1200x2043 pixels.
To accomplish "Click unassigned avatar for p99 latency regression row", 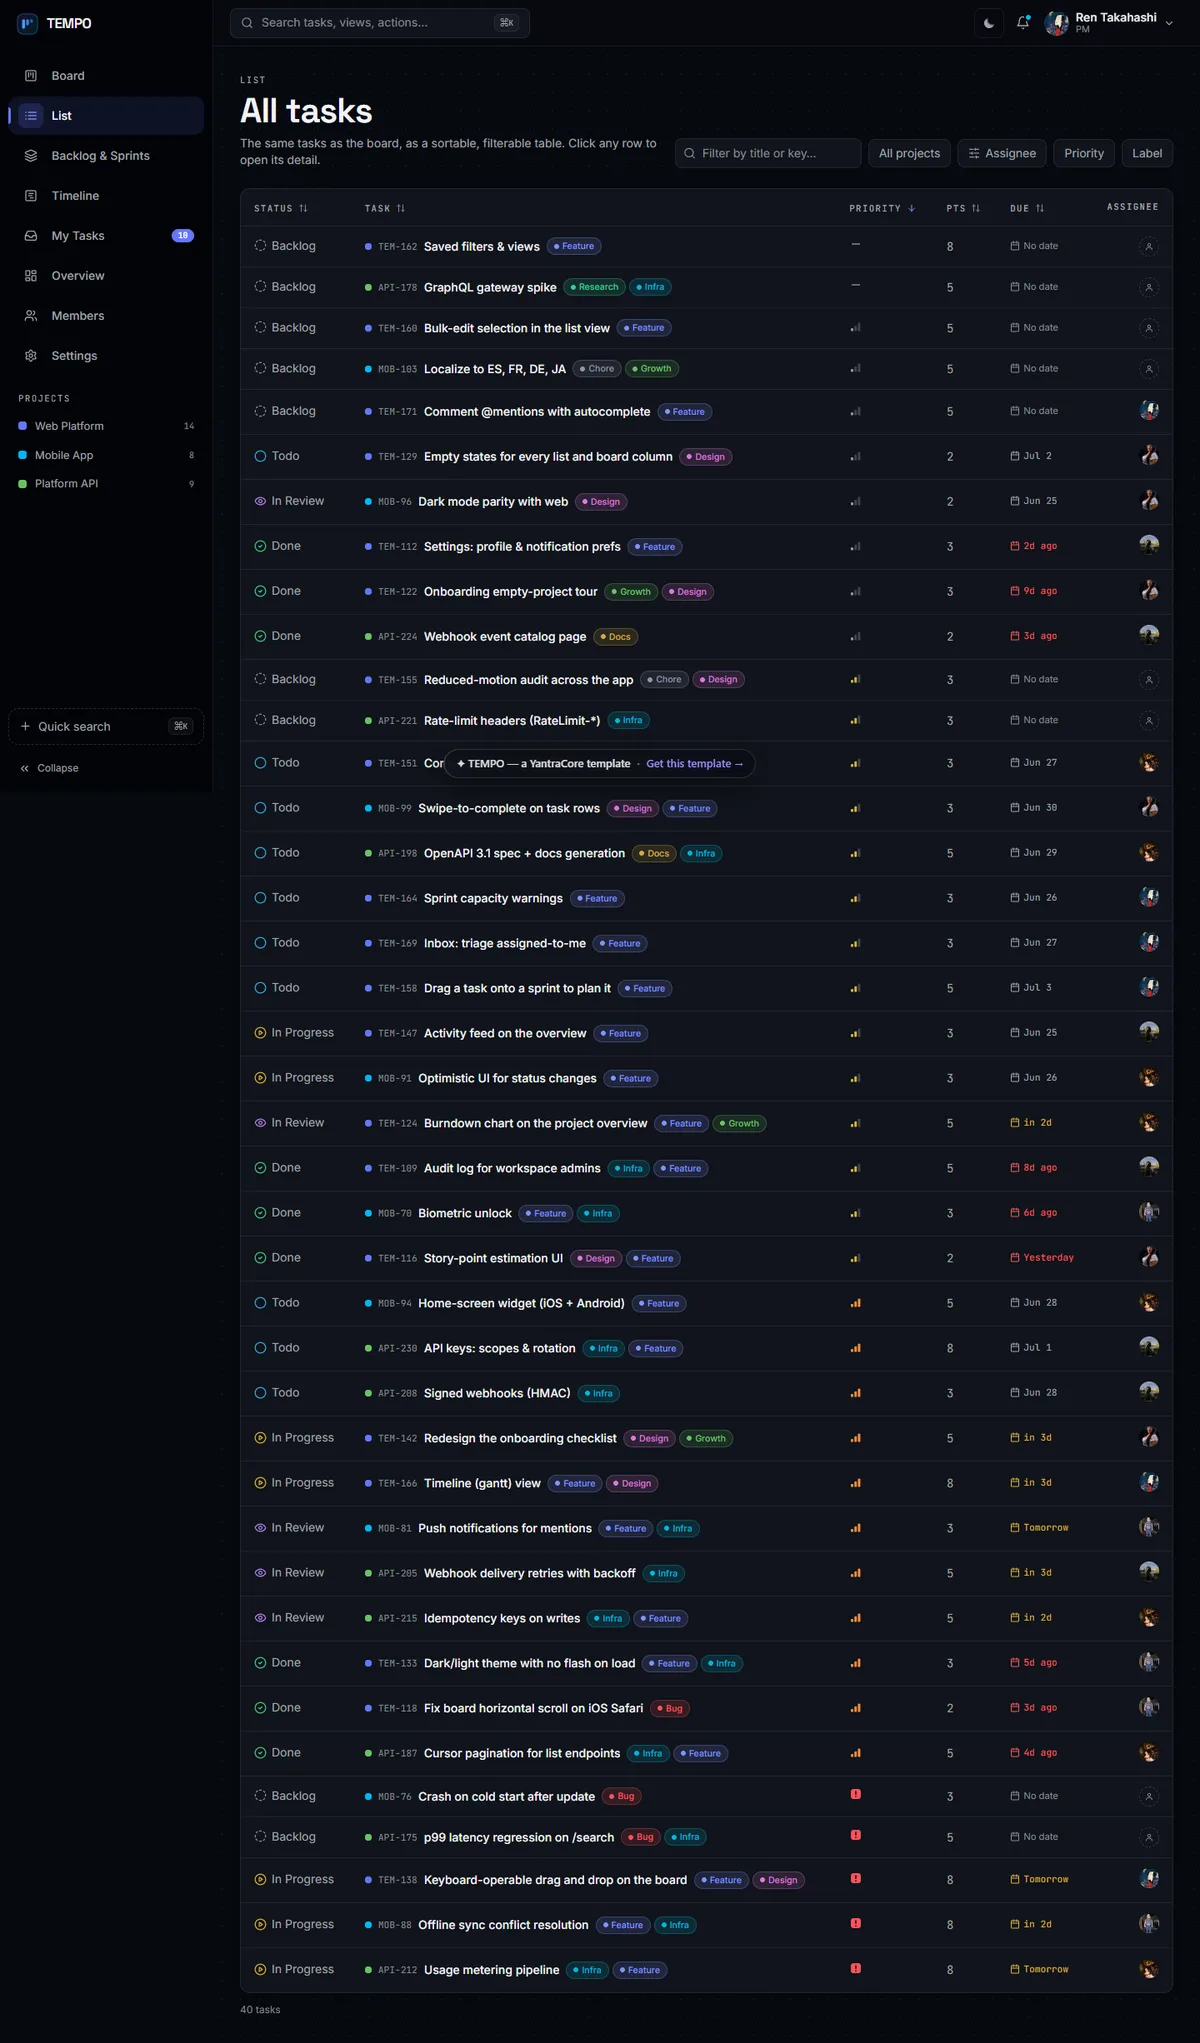I will pos(1149,1837).
